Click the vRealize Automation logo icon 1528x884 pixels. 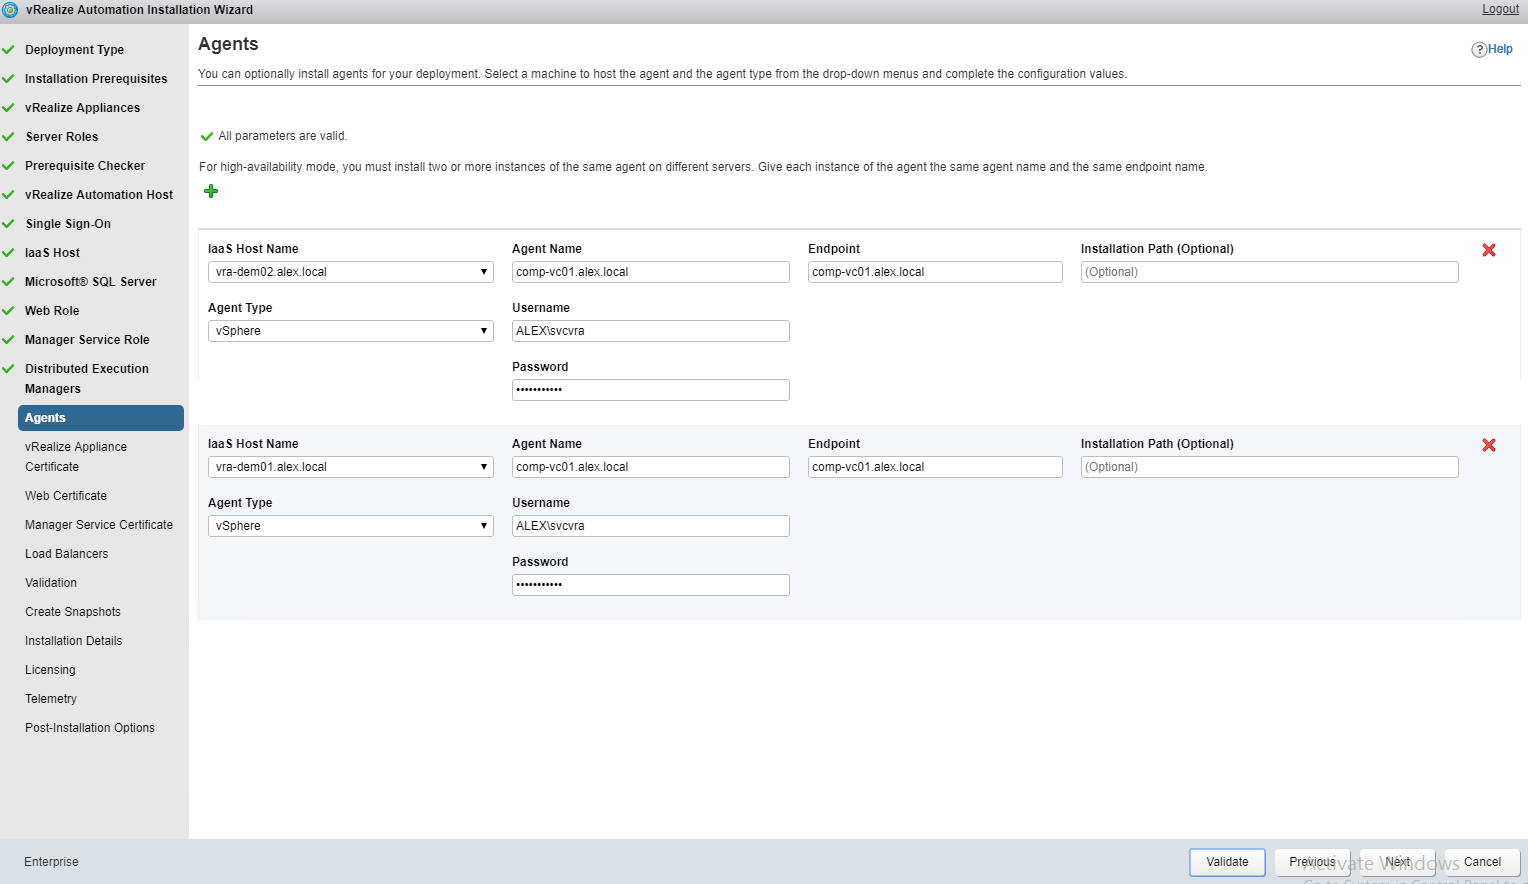(x=10, y=10)
